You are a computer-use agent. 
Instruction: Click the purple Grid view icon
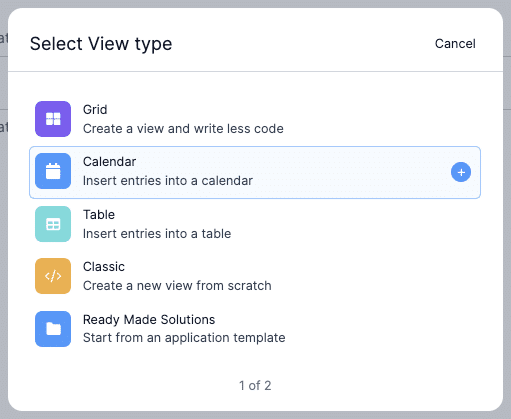click(53, 119)
